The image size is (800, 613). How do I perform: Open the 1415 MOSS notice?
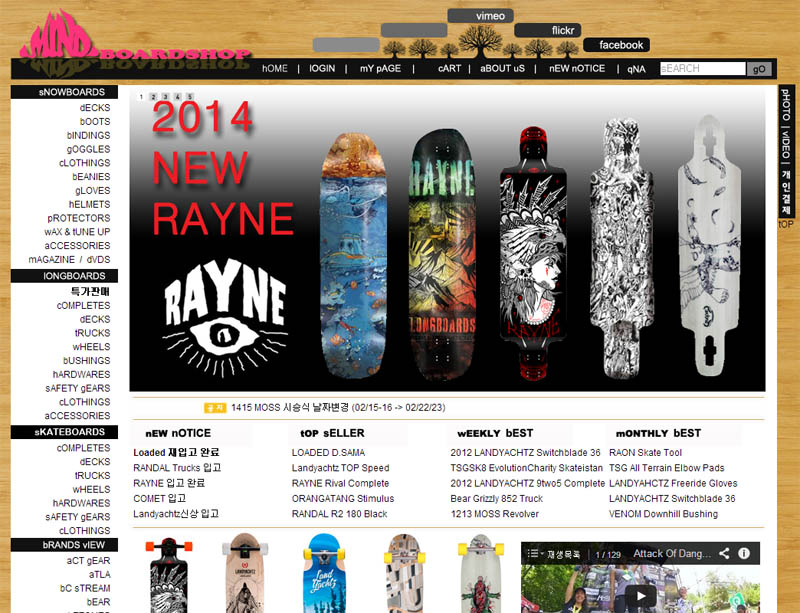338,407
